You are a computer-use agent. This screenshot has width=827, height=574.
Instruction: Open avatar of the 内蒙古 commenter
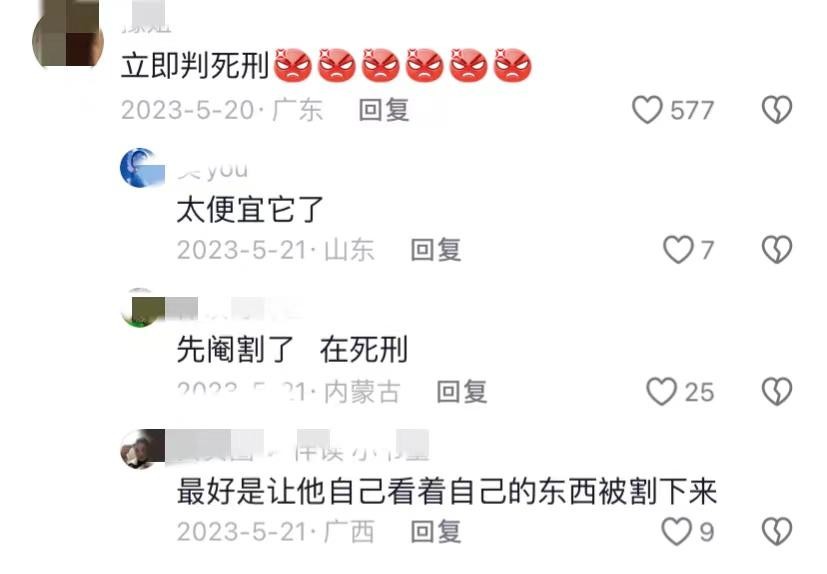point(140,308)
